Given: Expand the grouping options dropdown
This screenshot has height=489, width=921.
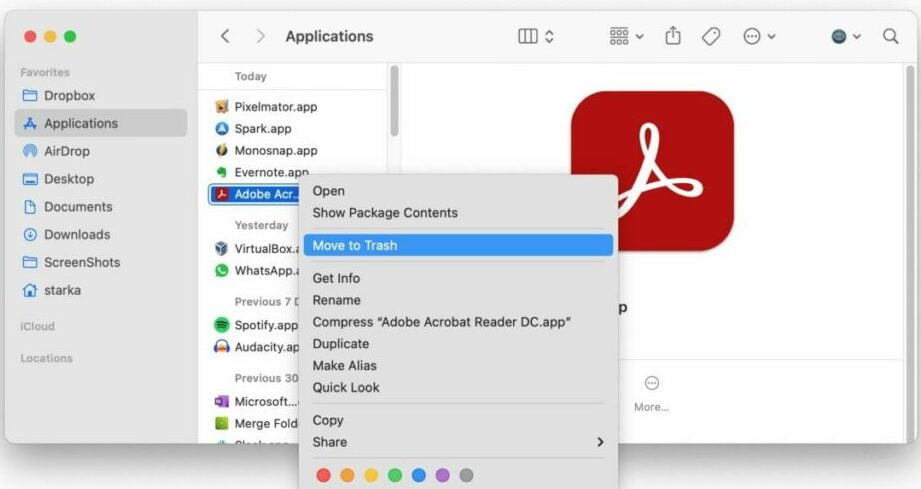Looking at the screenshot, I should coord(626,36).
